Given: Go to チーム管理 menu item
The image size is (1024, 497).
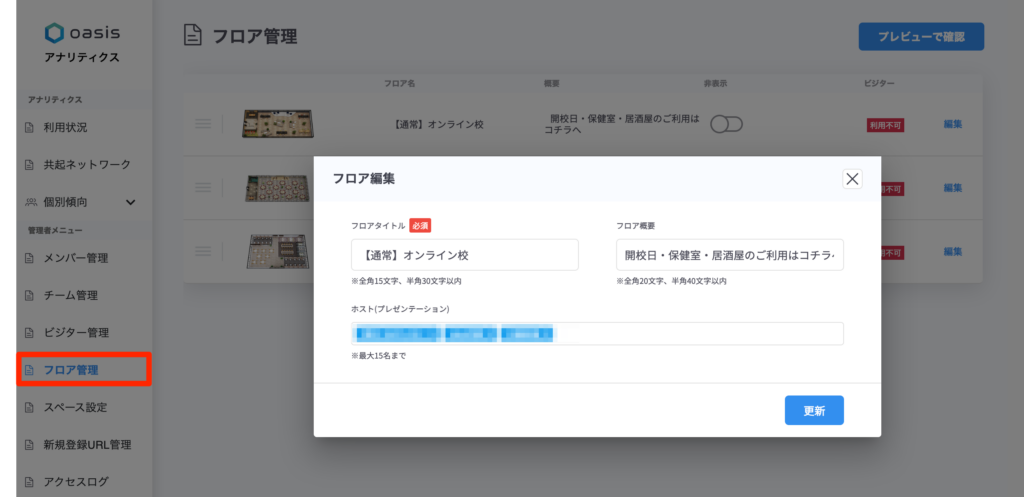Looking at the screenshot, I should point(70,295).
